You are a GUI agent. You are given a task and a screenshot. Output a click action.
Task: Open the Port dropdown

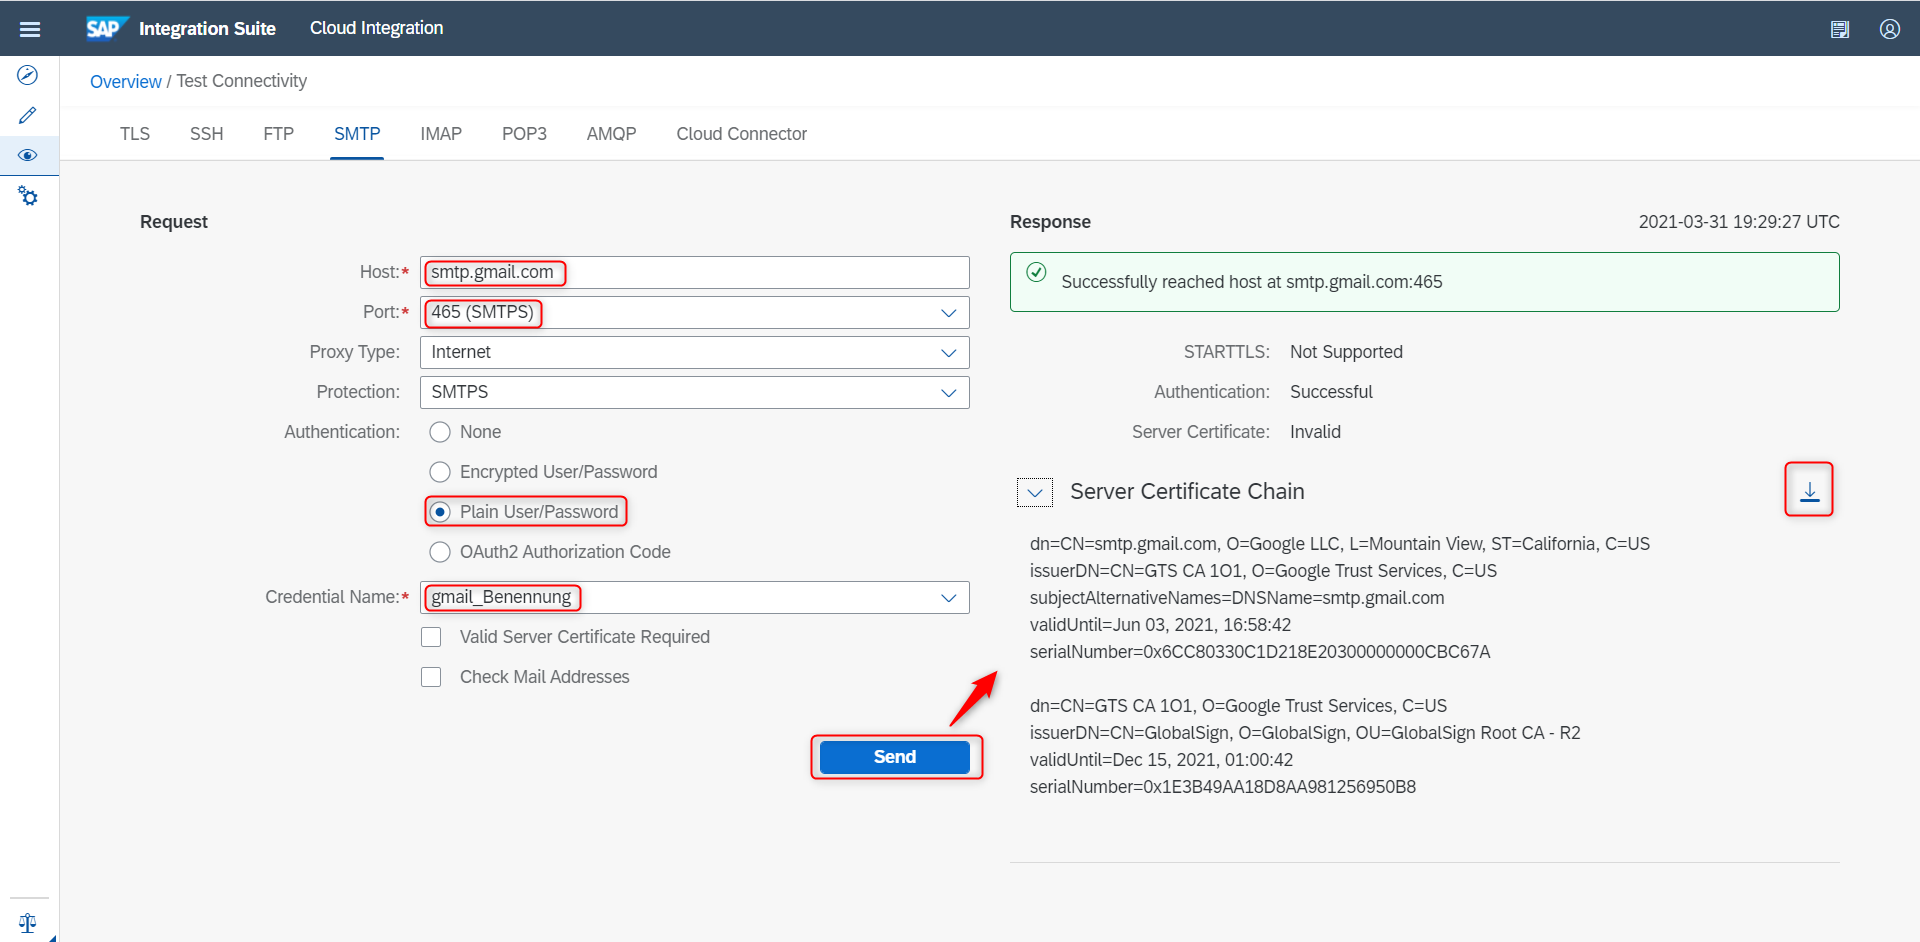(x=948, y=313)
